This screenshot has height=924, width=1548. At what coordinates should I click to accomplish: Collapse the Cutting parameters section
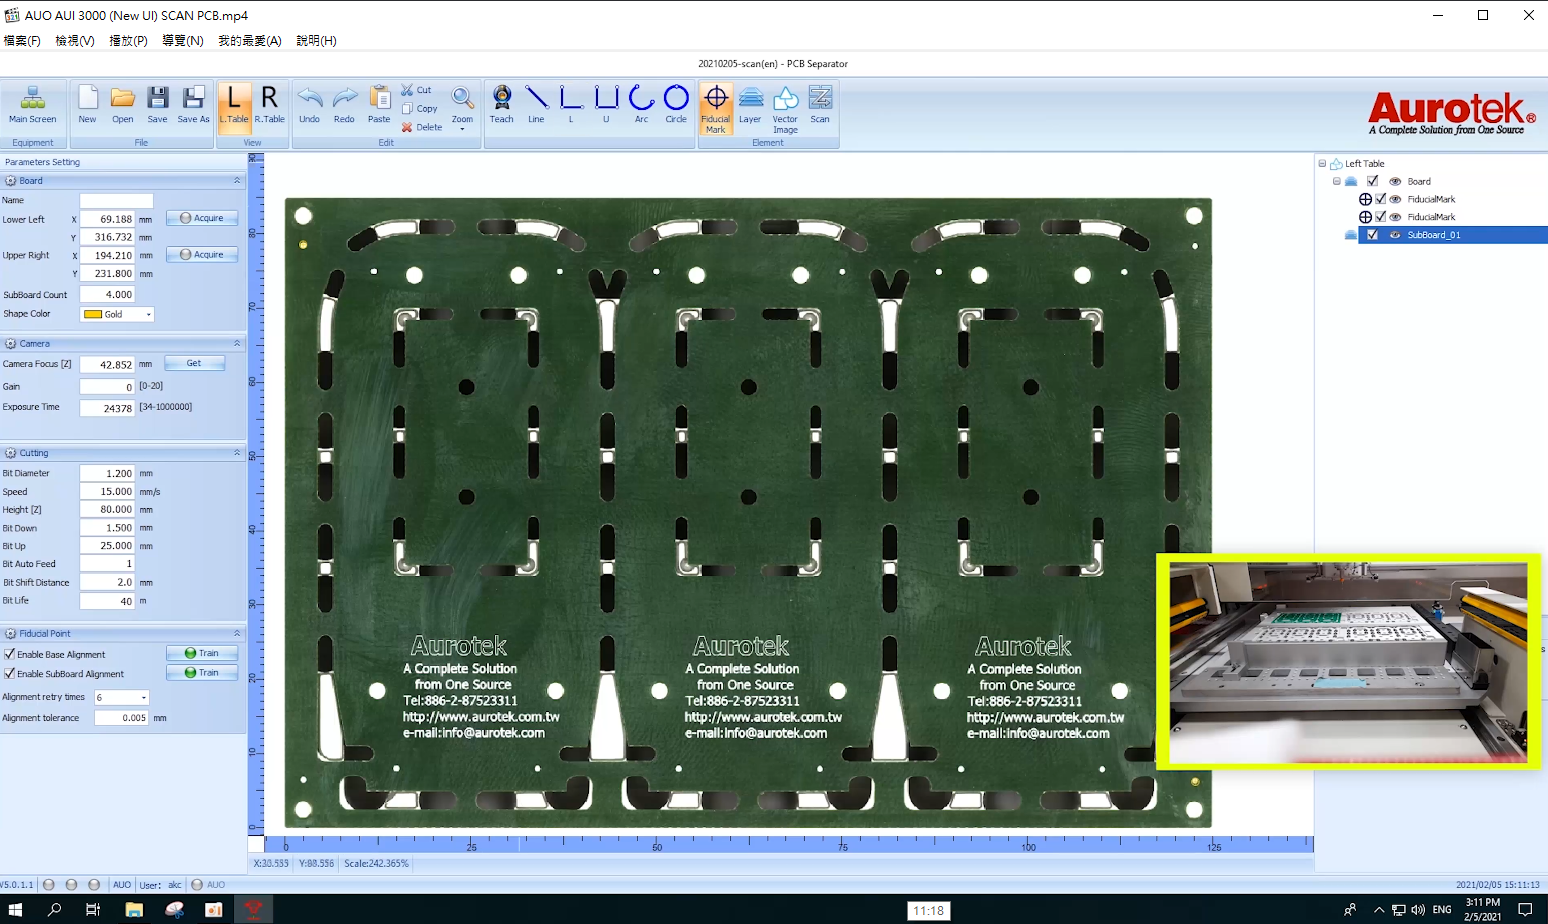pos(238,452)
